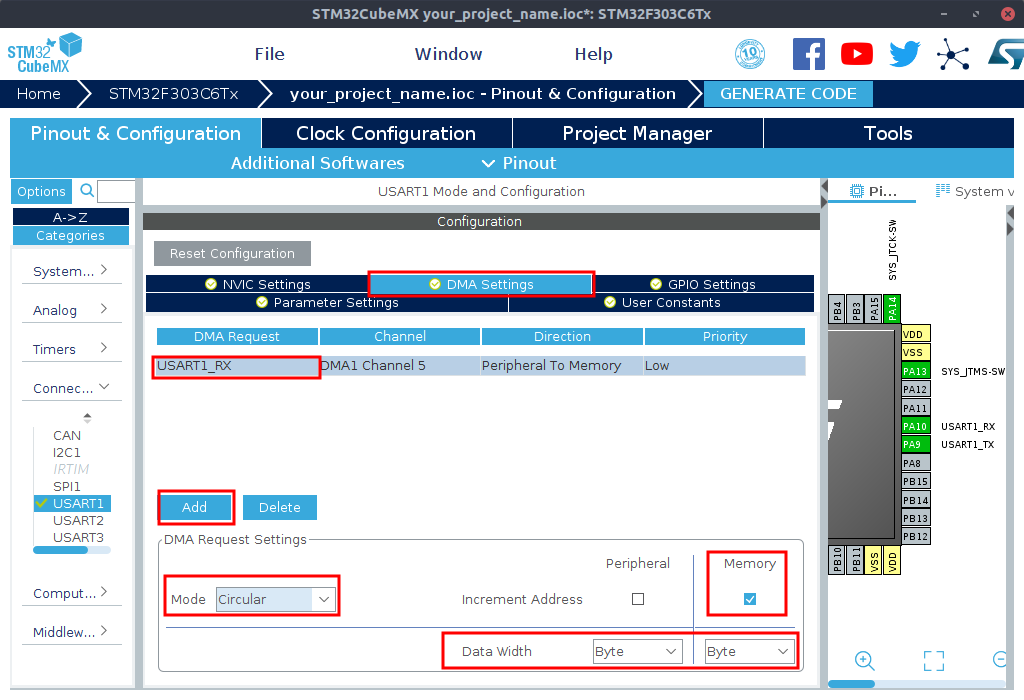
Task: Select USART2 in the connectivity list
Action: click(78, 520)
